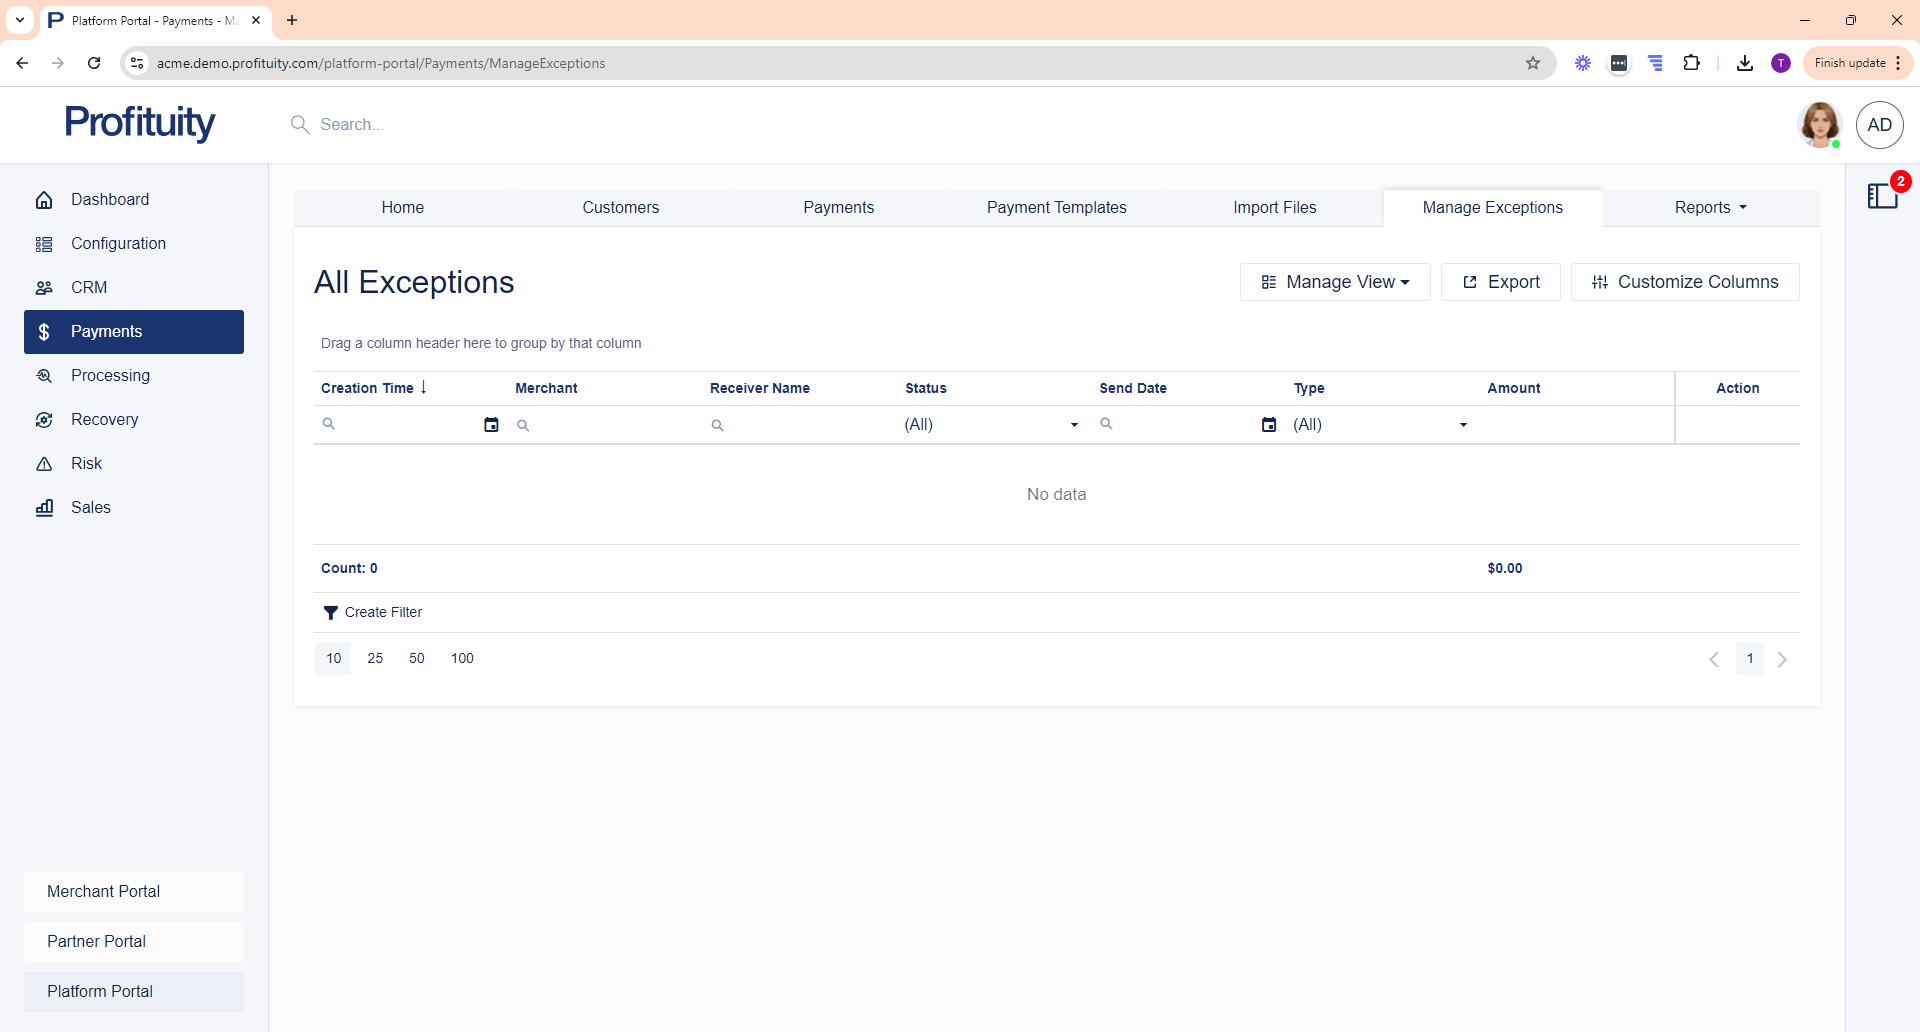This screenshot has width=1920, height=1032.
Task: Expand the Status filter dropdown
Action: 1074,425
